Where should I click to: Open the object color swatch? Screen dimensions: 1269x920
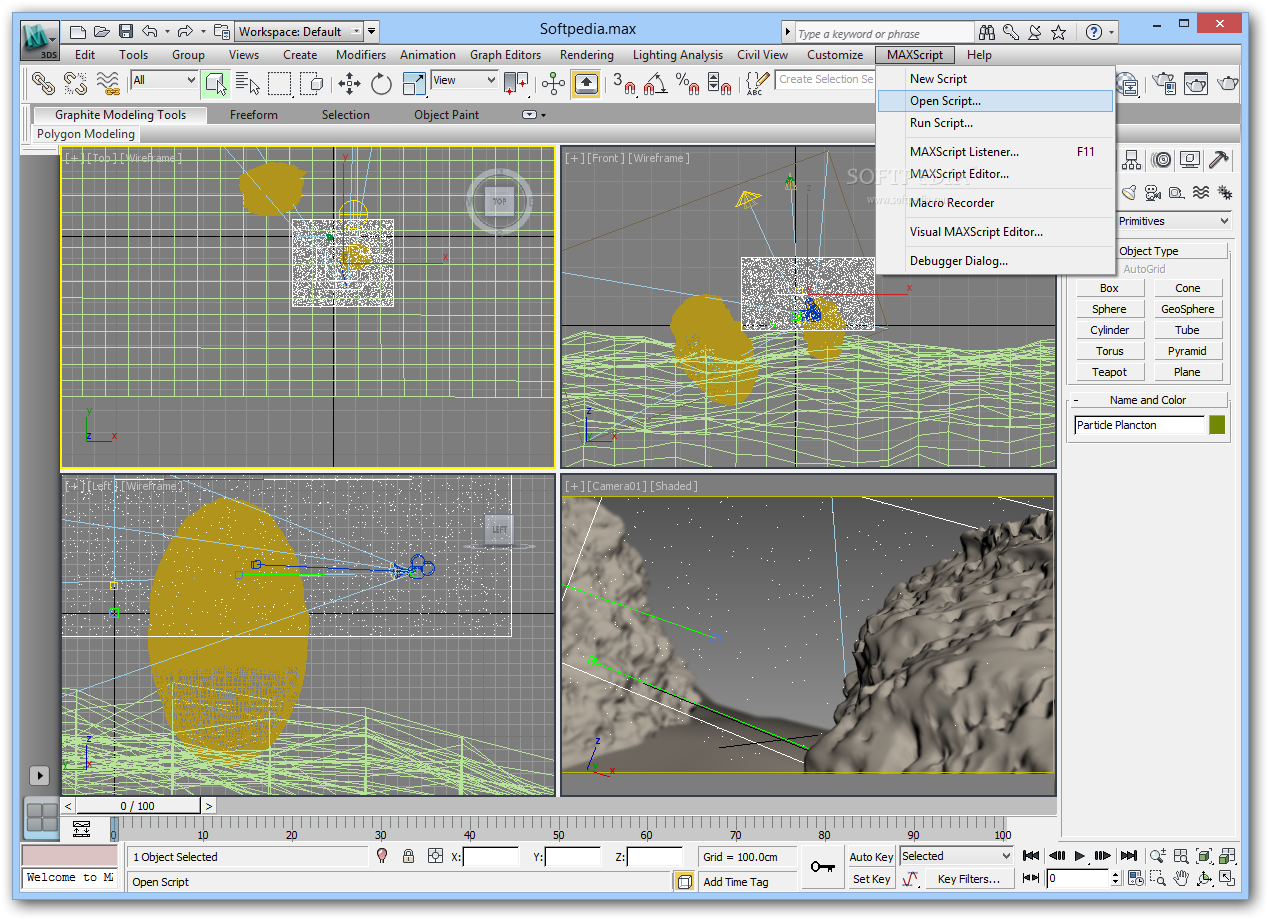pos(1216,425)
